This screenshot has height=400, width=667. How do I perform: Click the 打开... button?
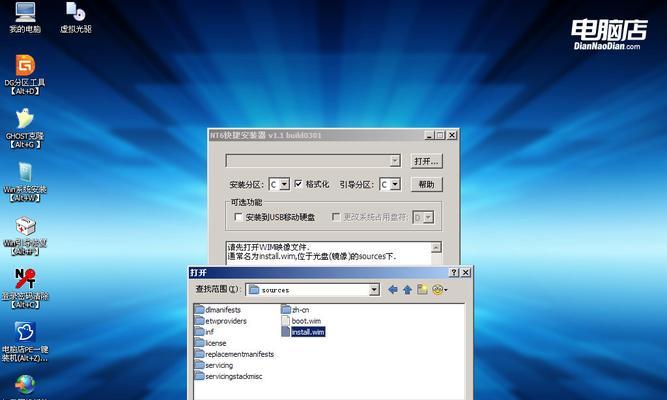427,161
